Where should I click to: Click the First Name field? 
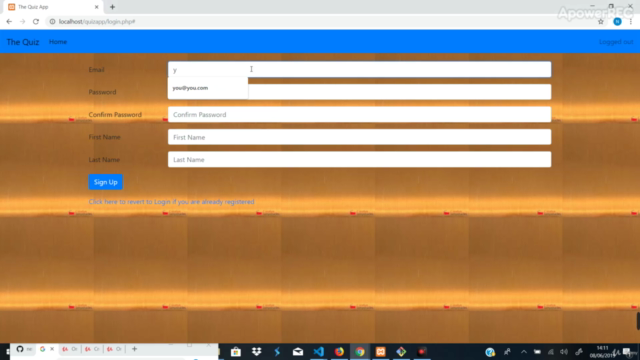pos(359,137)
